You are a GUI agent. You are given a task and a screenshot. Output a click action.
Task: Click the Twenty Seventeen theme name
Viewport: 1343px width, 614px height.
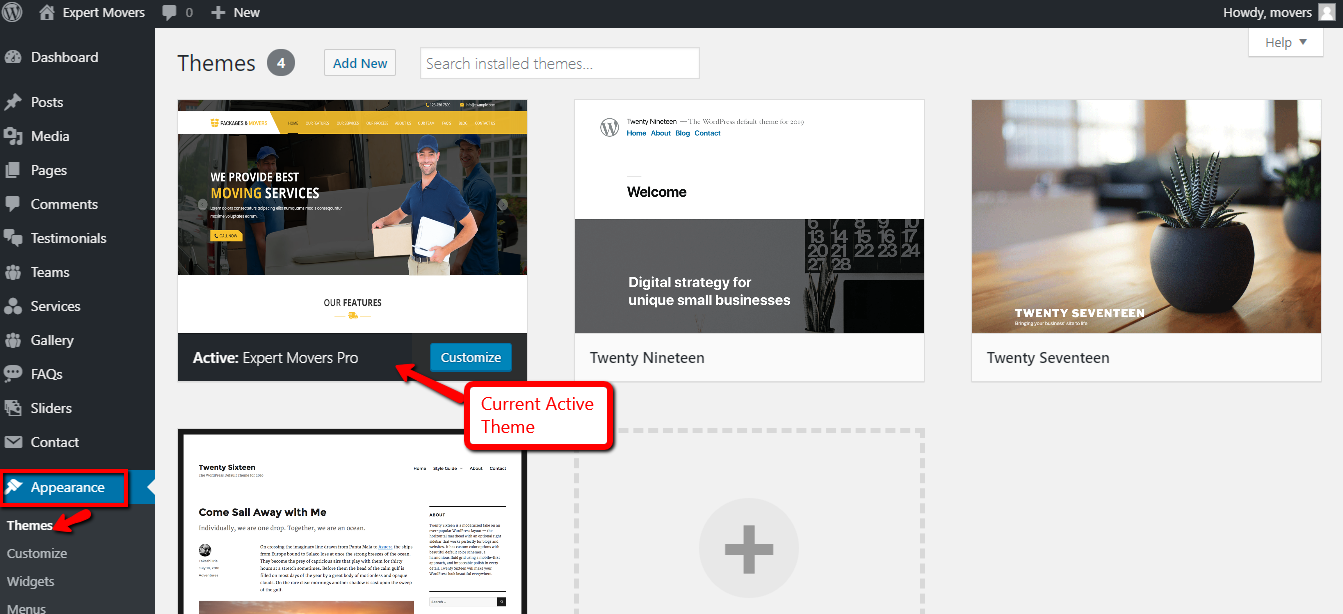(1048, 358)
